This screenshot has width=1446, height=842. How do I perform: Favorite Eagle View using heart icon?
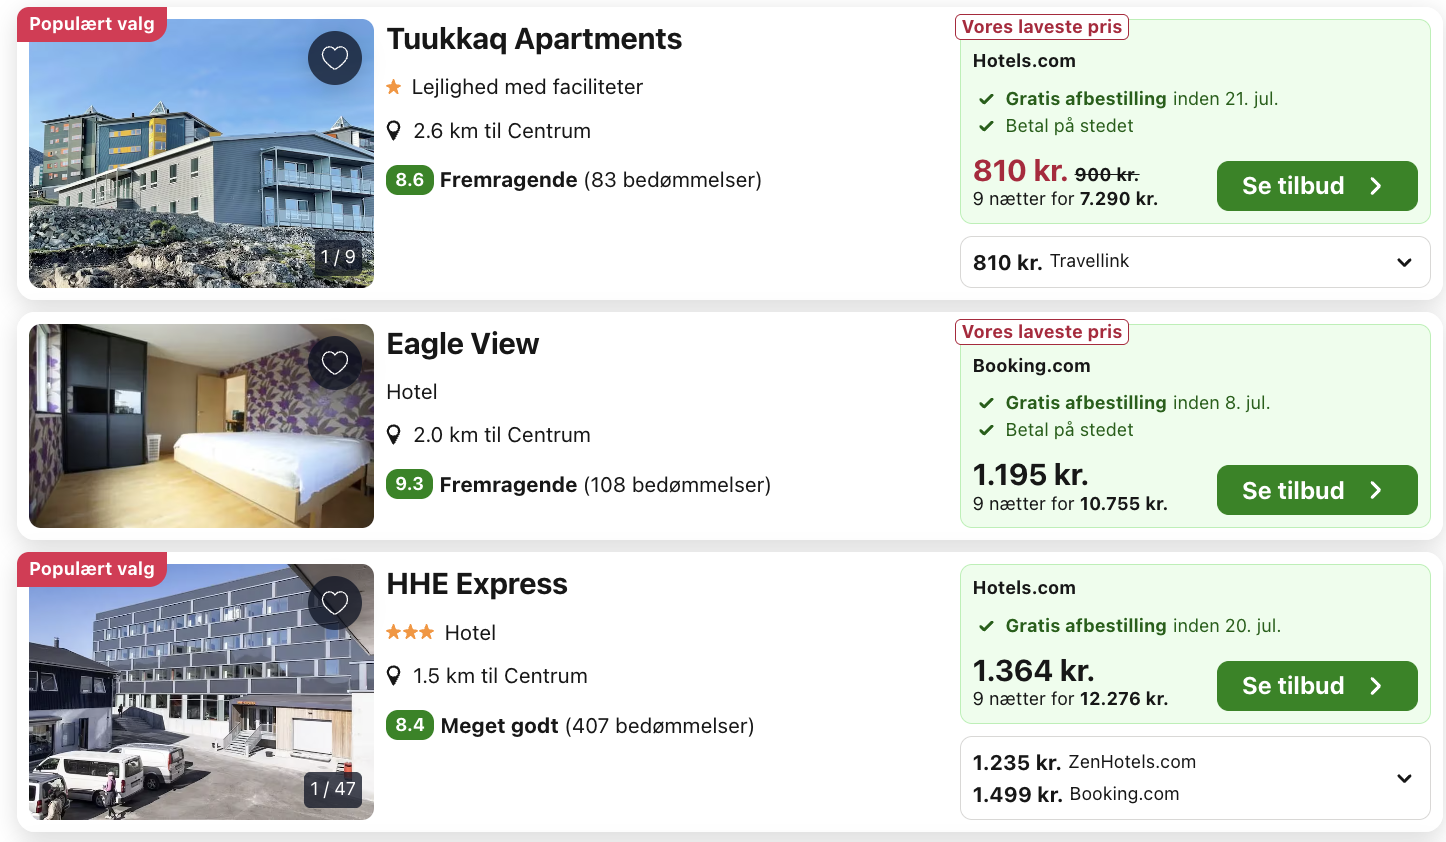(x=335, y=363)
